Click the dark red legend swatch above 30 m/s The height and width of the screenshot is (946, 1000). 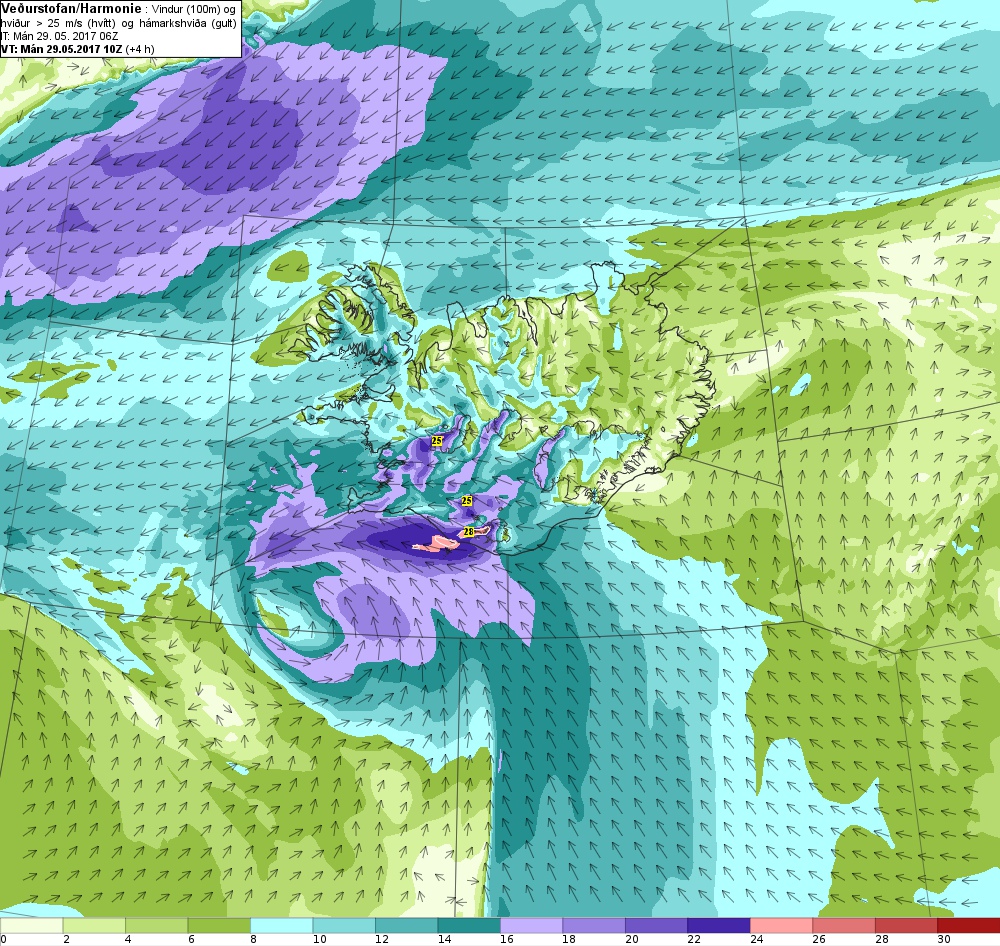pos(969,925)
